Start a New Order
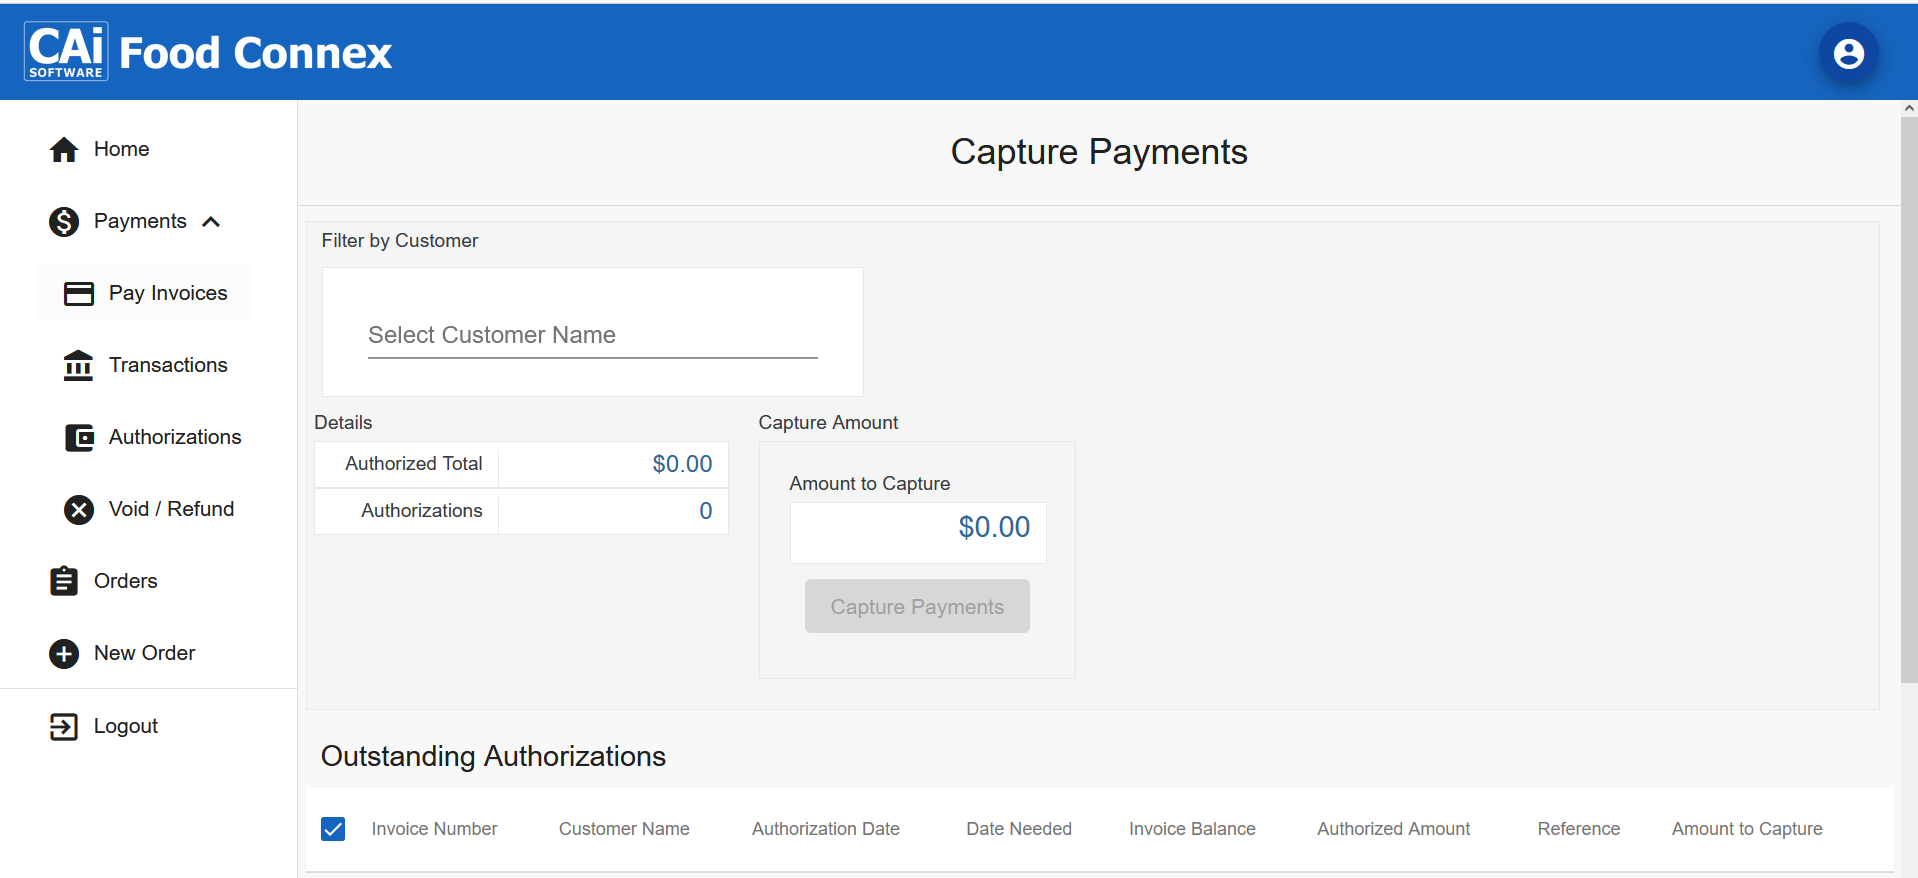The height and width of the screenshot is (878, 1918). point(145,653)
